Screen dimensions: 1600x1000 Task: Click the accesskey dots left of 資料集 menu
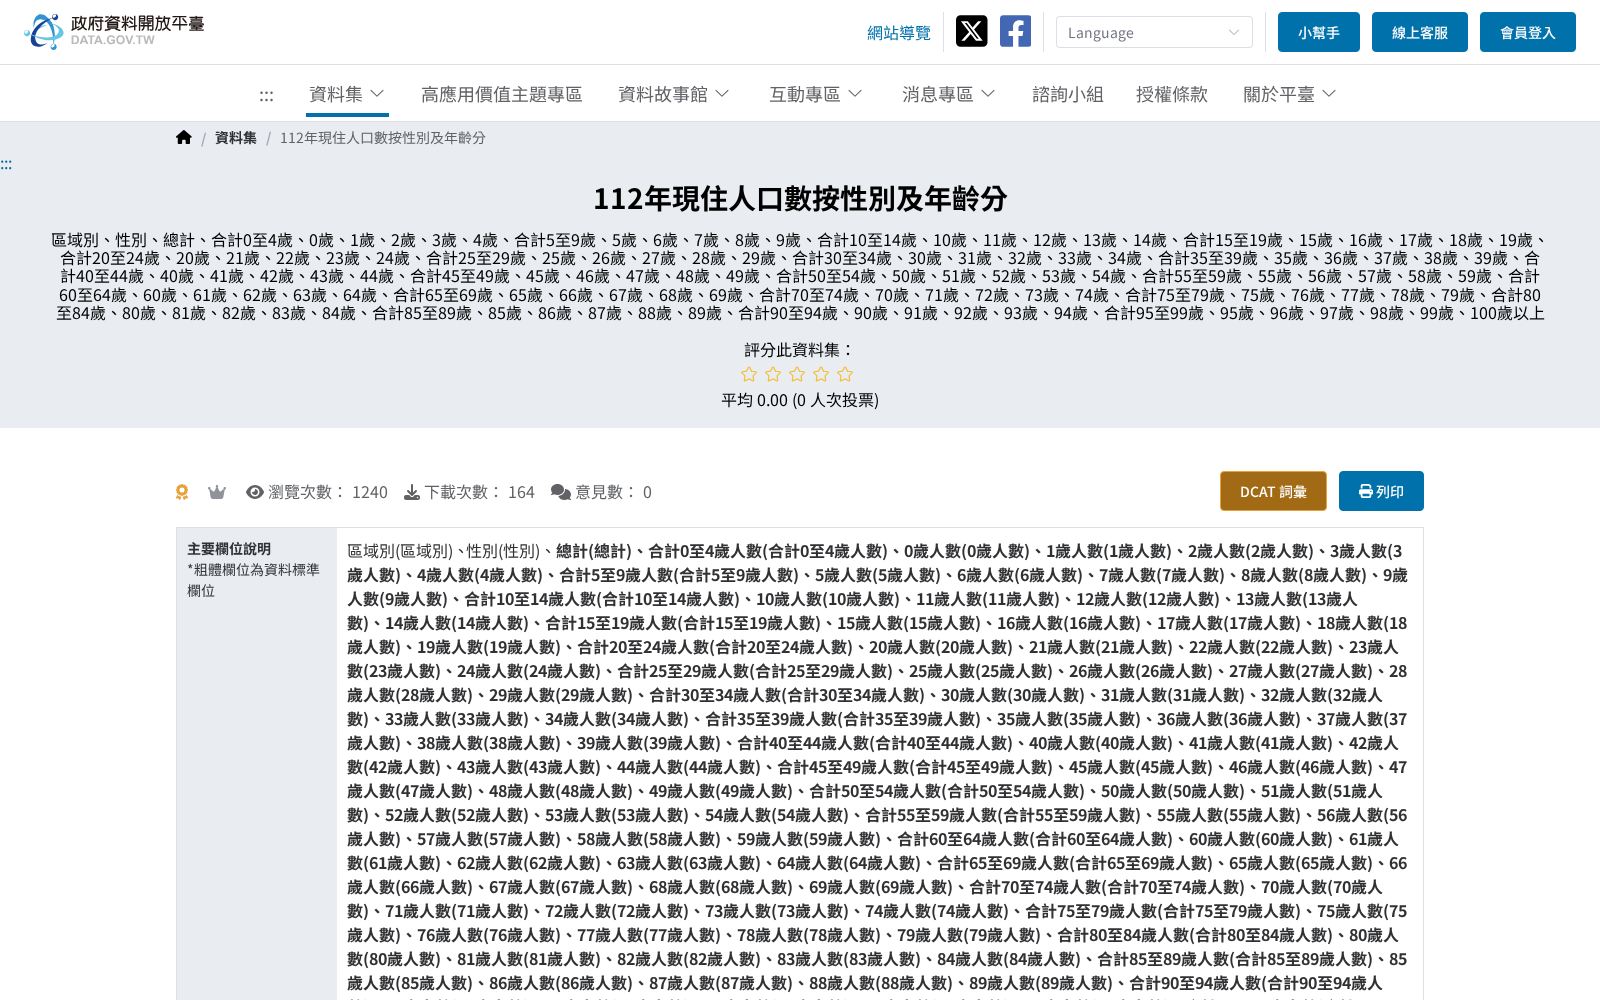point(266,96)
